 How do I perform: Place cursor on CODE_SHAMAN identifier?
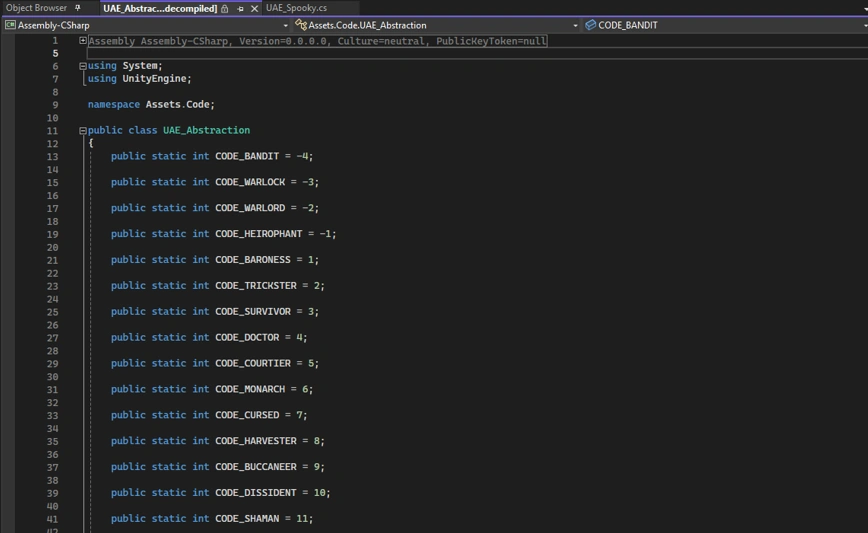pyautogui.click(x=247, y=519)
